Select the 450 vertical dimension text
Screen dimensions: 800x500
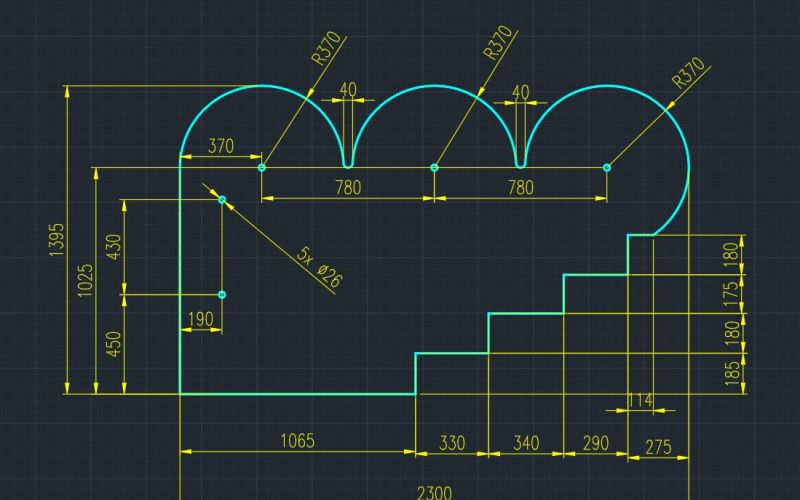coord(113,344)
